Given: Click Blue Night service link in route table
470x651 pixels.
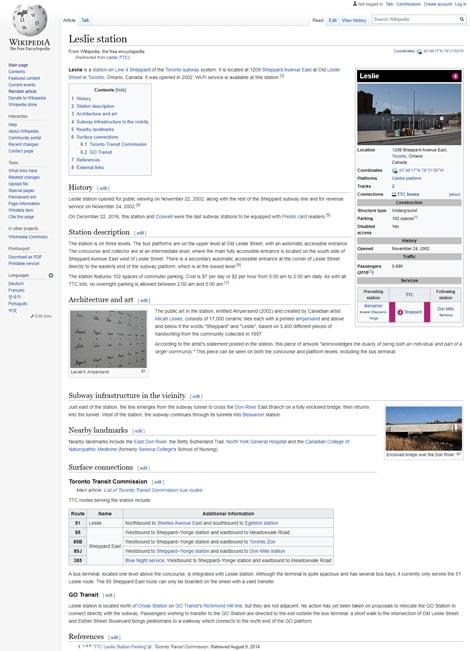Looking at the screenshot, I should tap(145, 560).
